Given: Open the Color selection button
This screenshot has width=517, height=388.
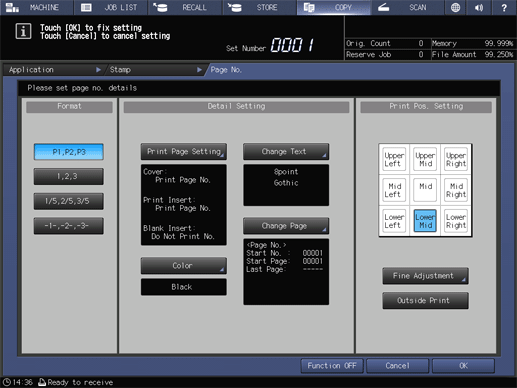Looking at the screenshot, I should [x=184, y=266].
